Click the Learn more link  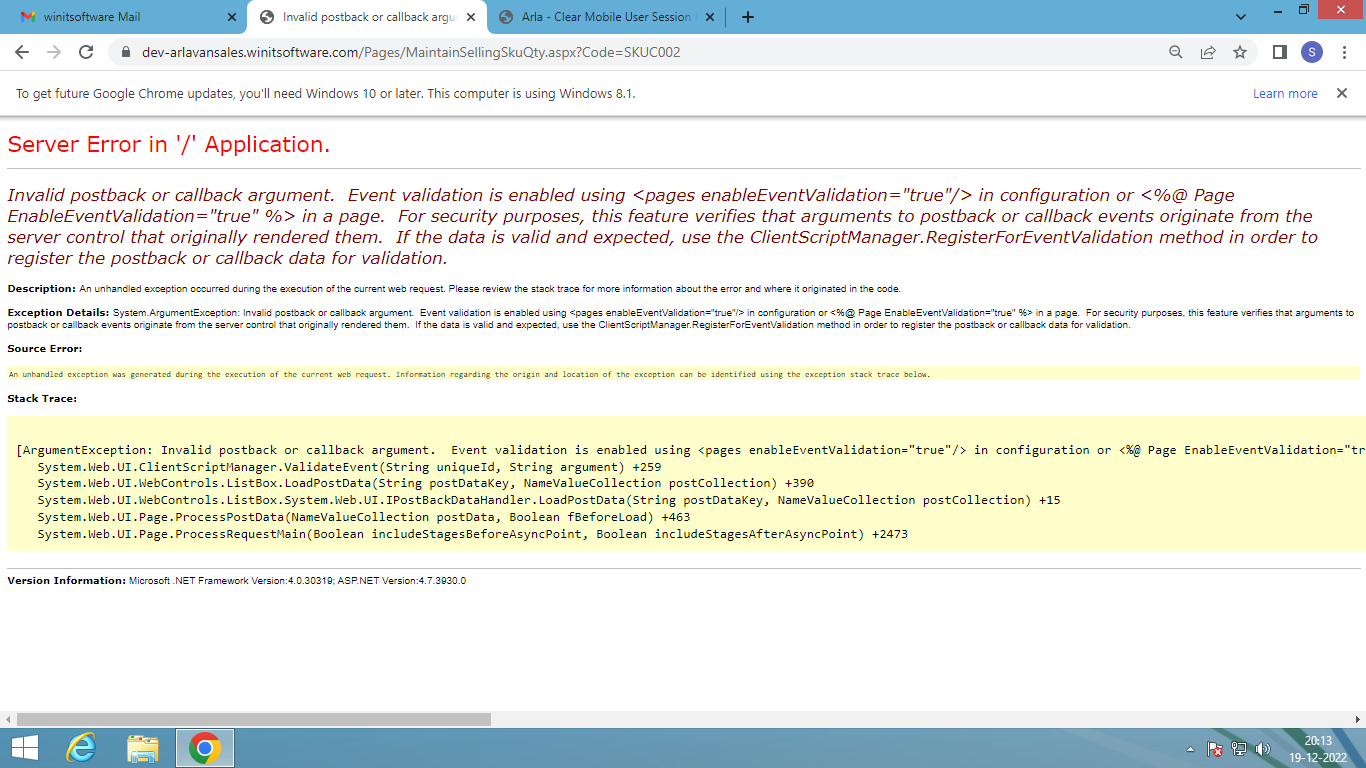pos(1285,94)
